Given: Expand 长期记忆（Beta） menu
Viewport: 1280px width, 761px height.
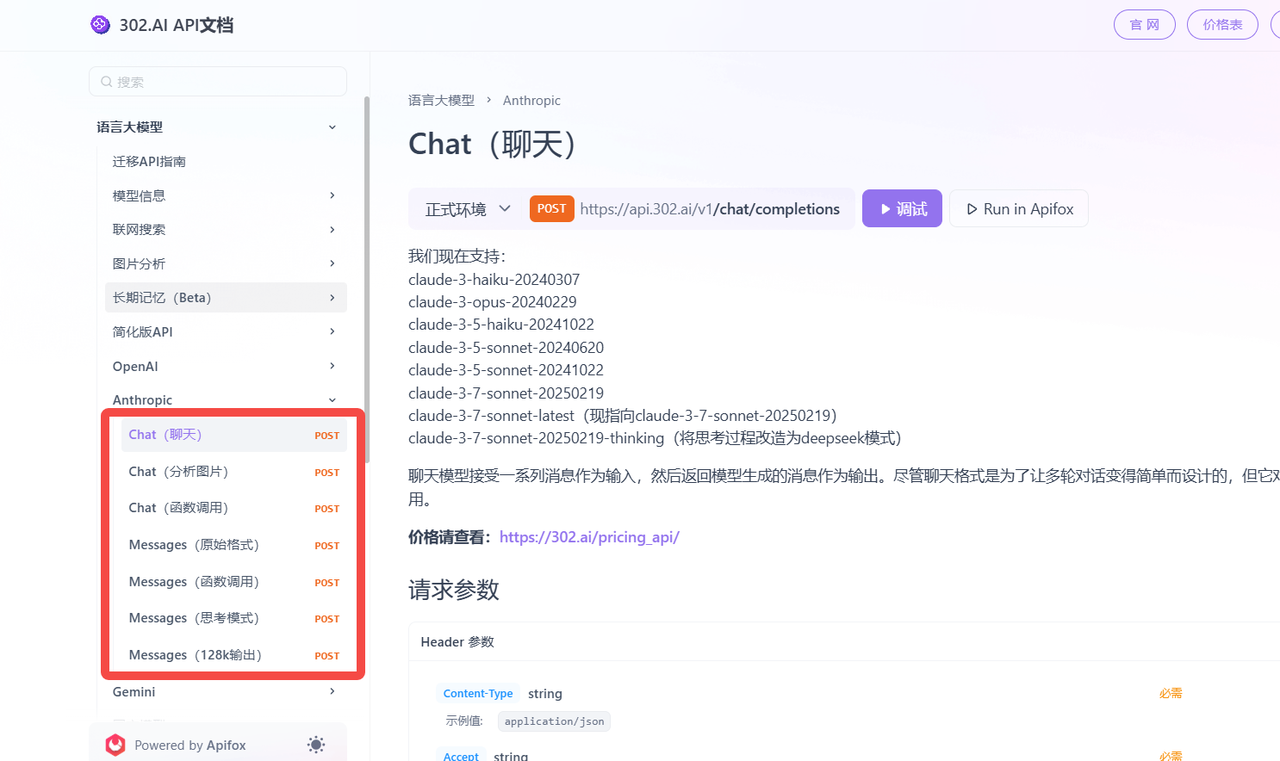Looking at the screenshot, I should [332, 297].
